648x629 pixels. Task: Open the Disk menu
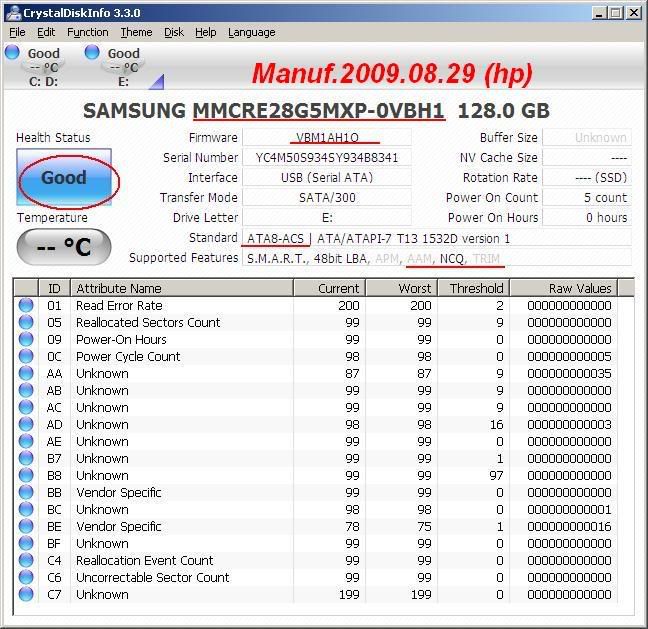point(174,32)
